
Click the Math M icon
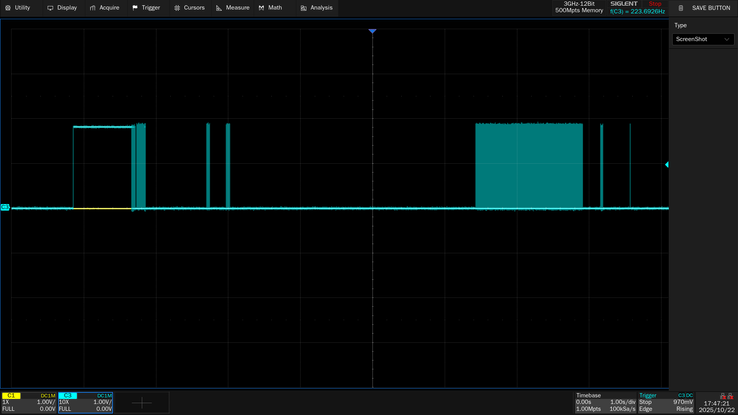click(261, 8)
